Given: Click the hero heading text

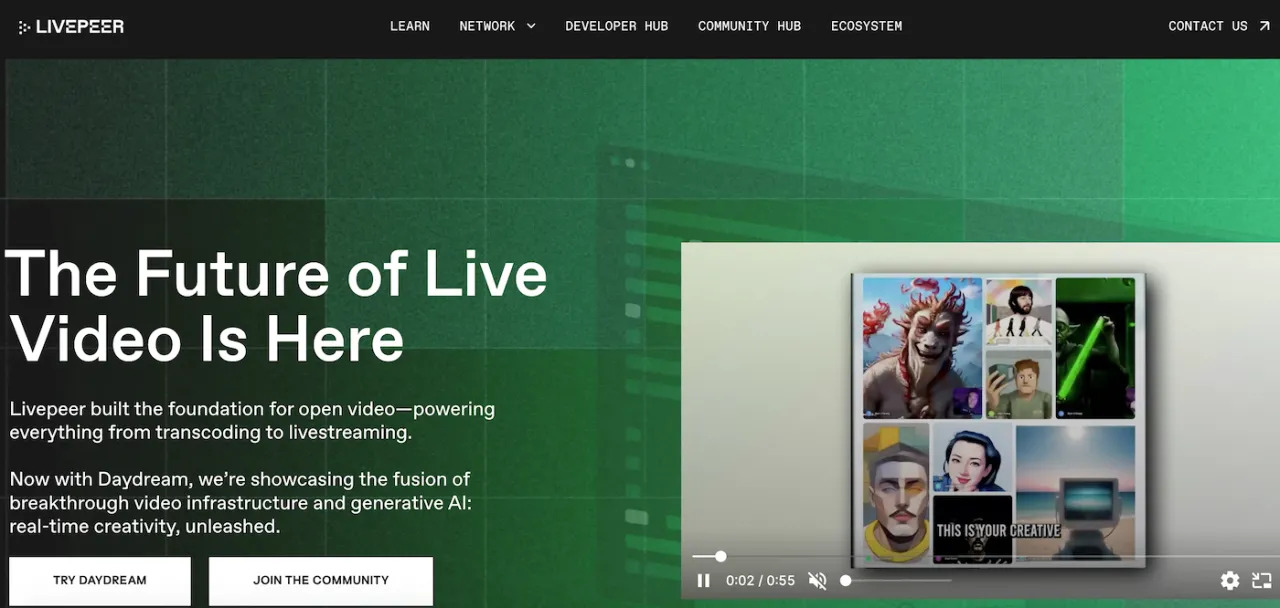Looking at the screenshot, I should (x=276, y=305).
